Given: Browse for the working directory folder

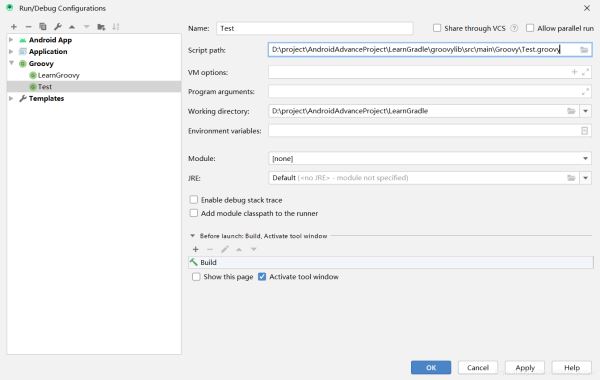Looking at the screenshot, I should coord(571,111).
